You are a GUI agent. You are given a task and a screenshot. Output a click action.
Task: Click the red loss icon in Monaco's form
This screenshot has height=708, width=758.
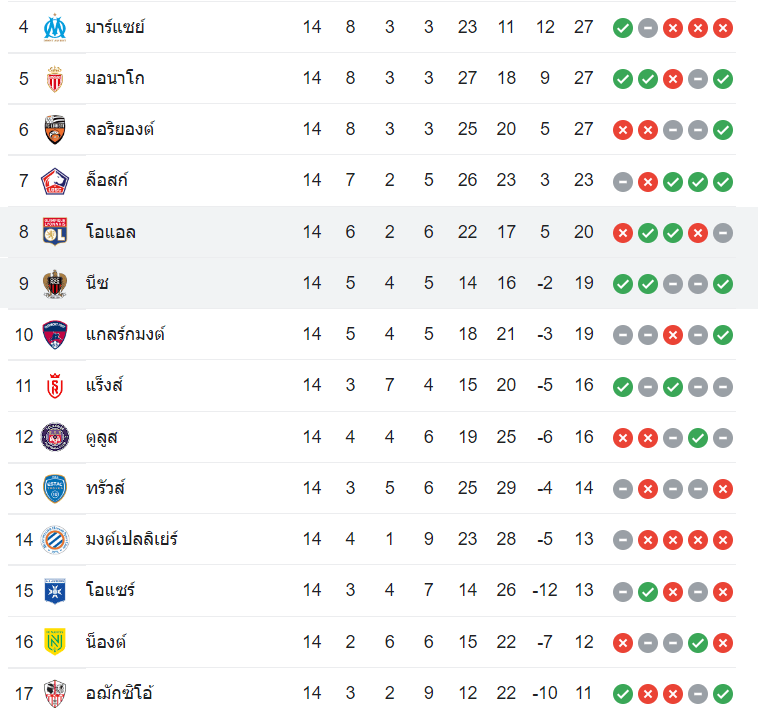tap(673, 78)
